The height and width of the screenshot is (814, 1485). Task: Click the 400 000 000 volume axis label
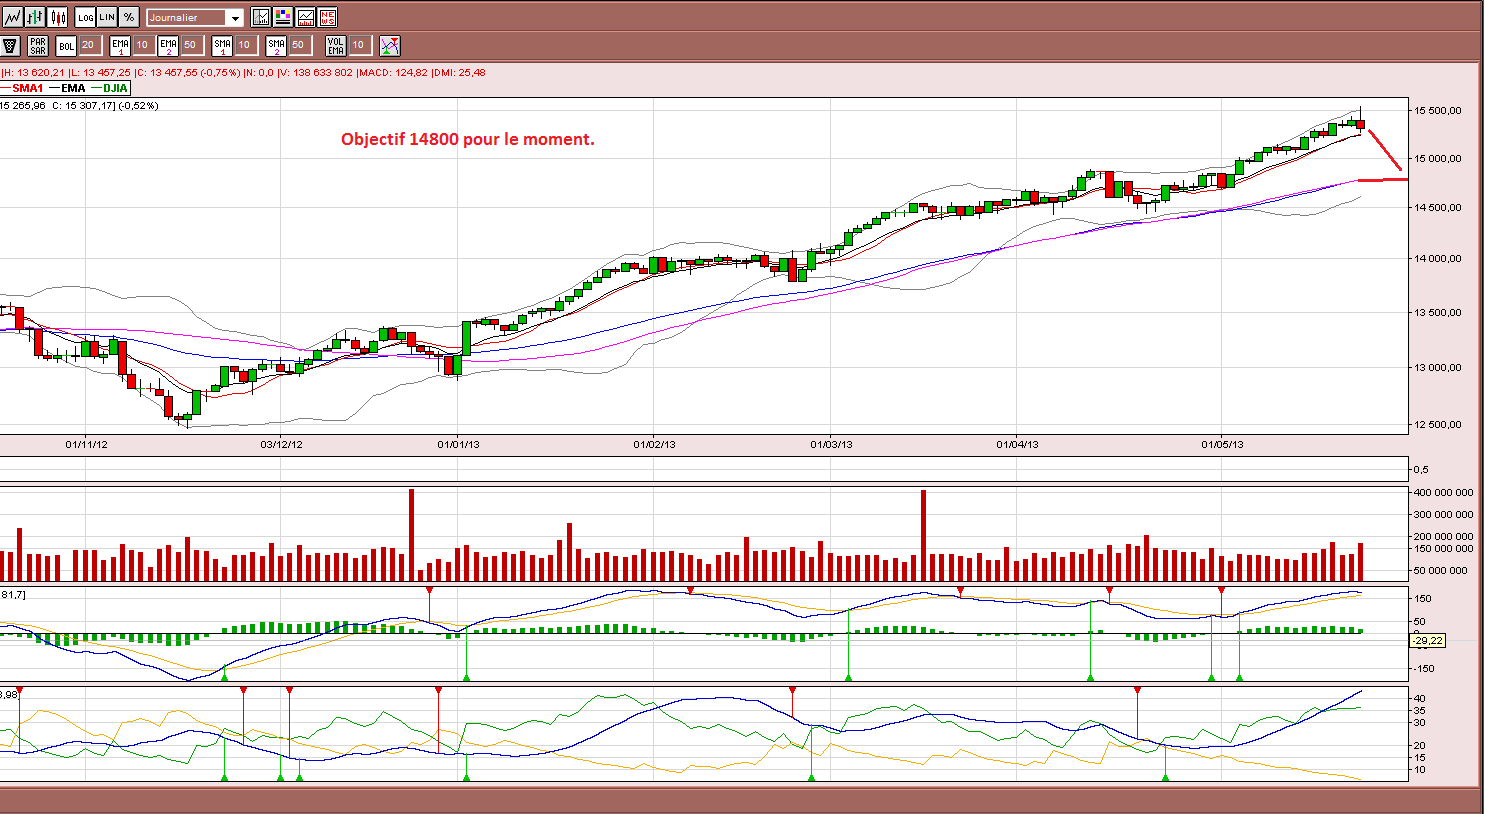coord(1444,492)
